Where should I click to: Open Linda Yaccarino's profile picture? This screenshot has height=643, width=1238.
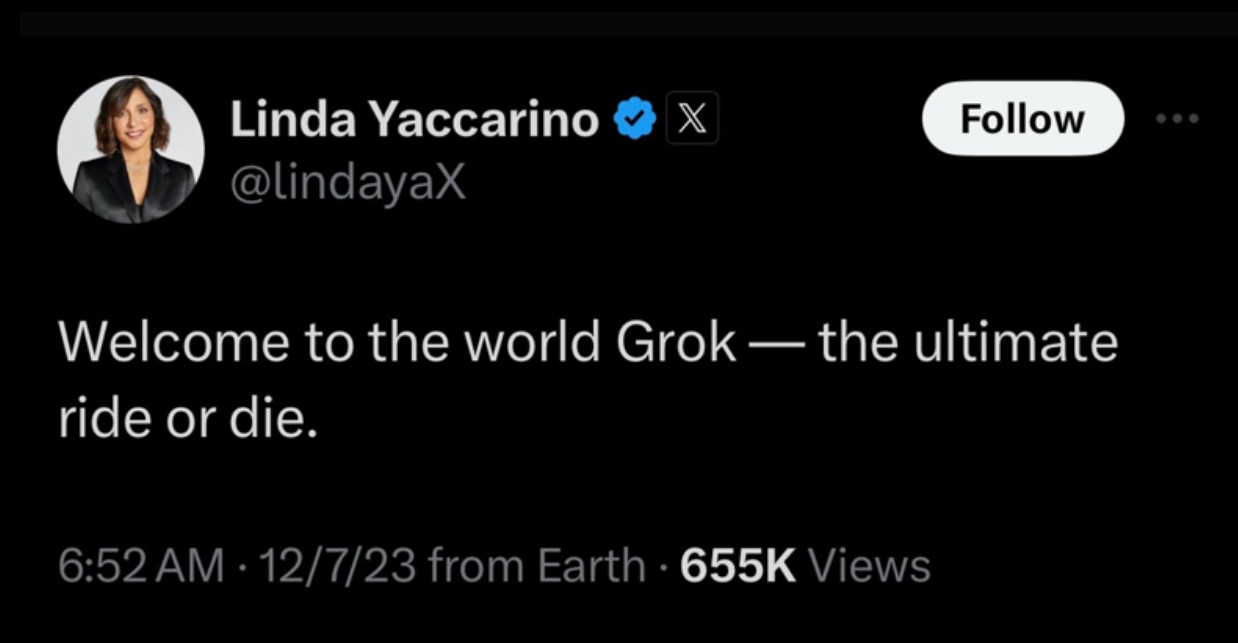point(131,150)
